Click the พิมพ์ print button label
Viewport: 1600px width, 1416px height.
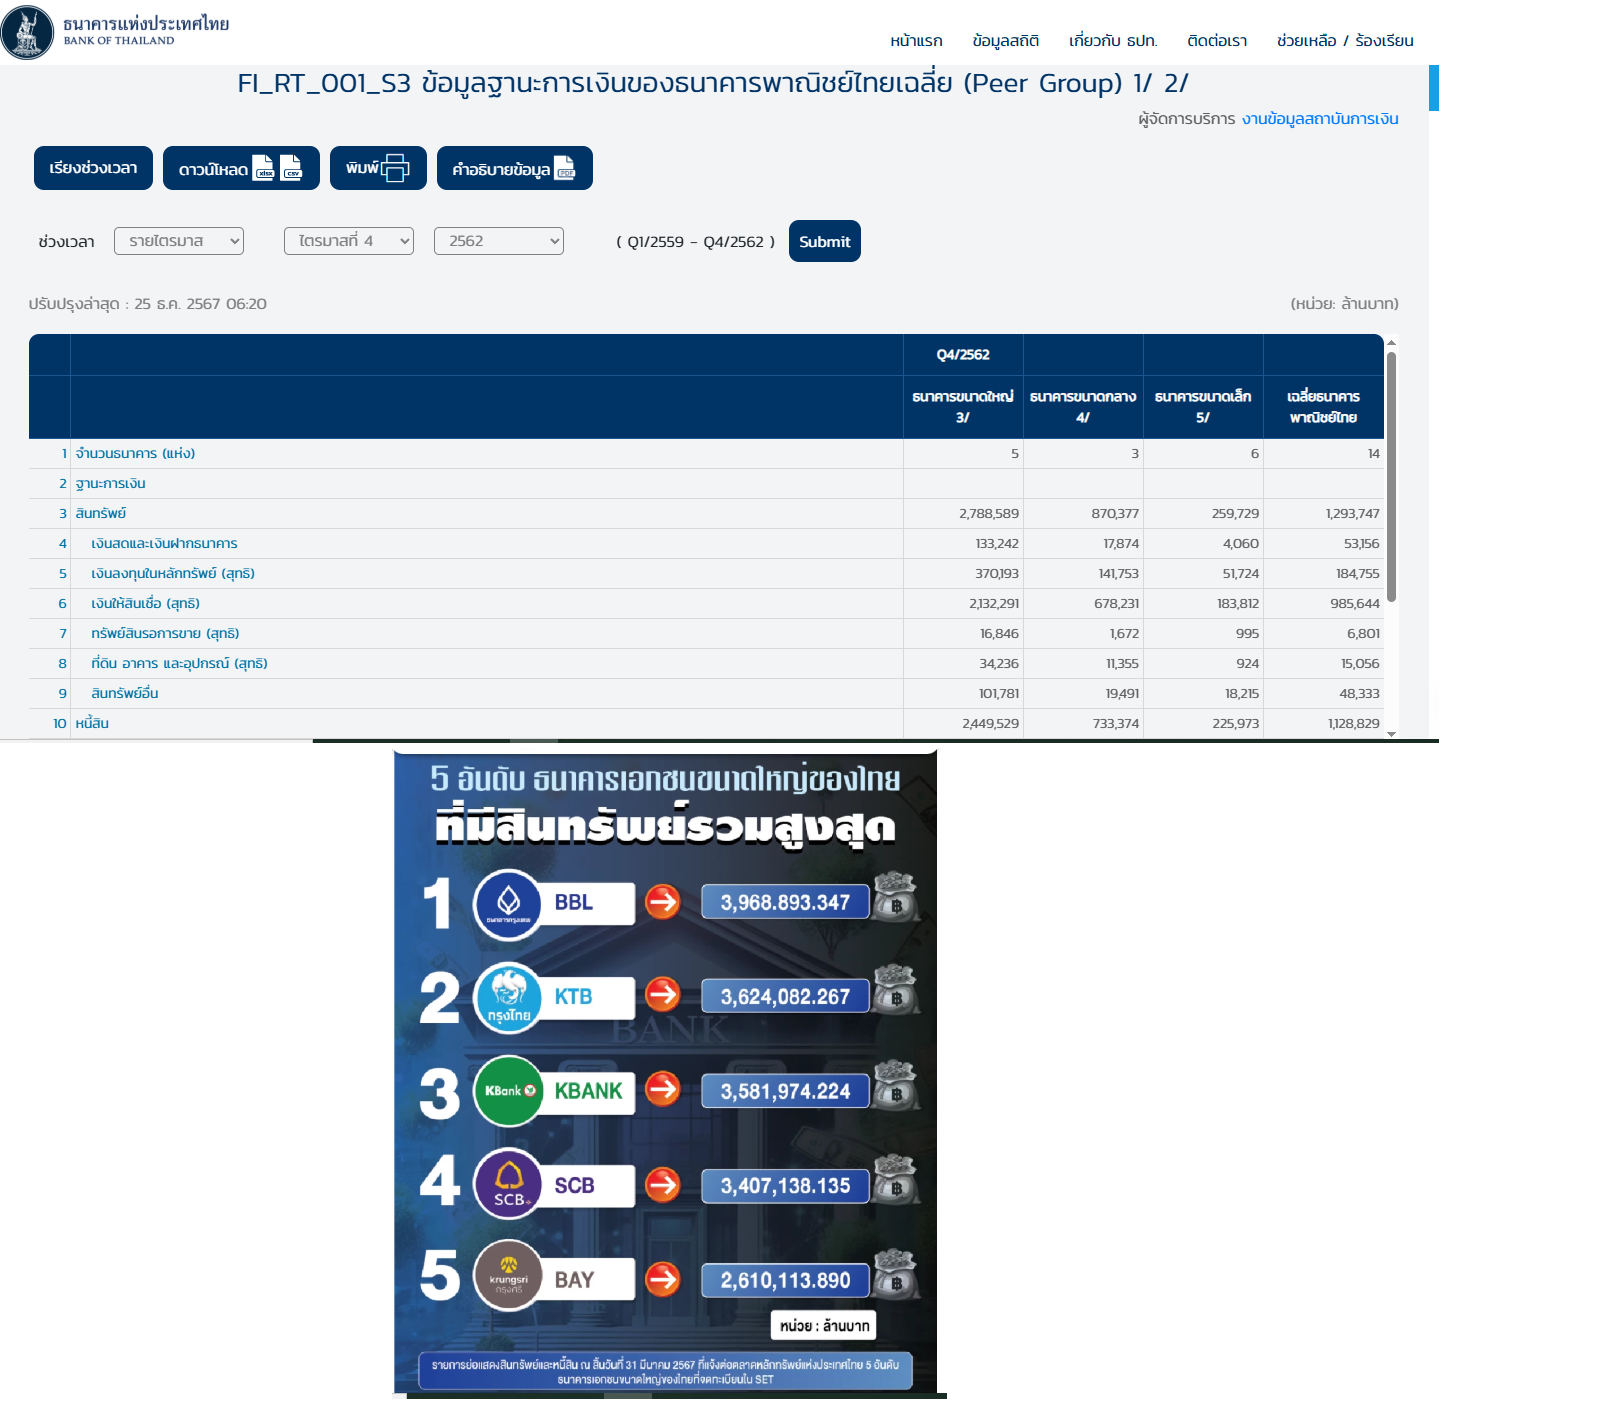click(x=362, y=168)
